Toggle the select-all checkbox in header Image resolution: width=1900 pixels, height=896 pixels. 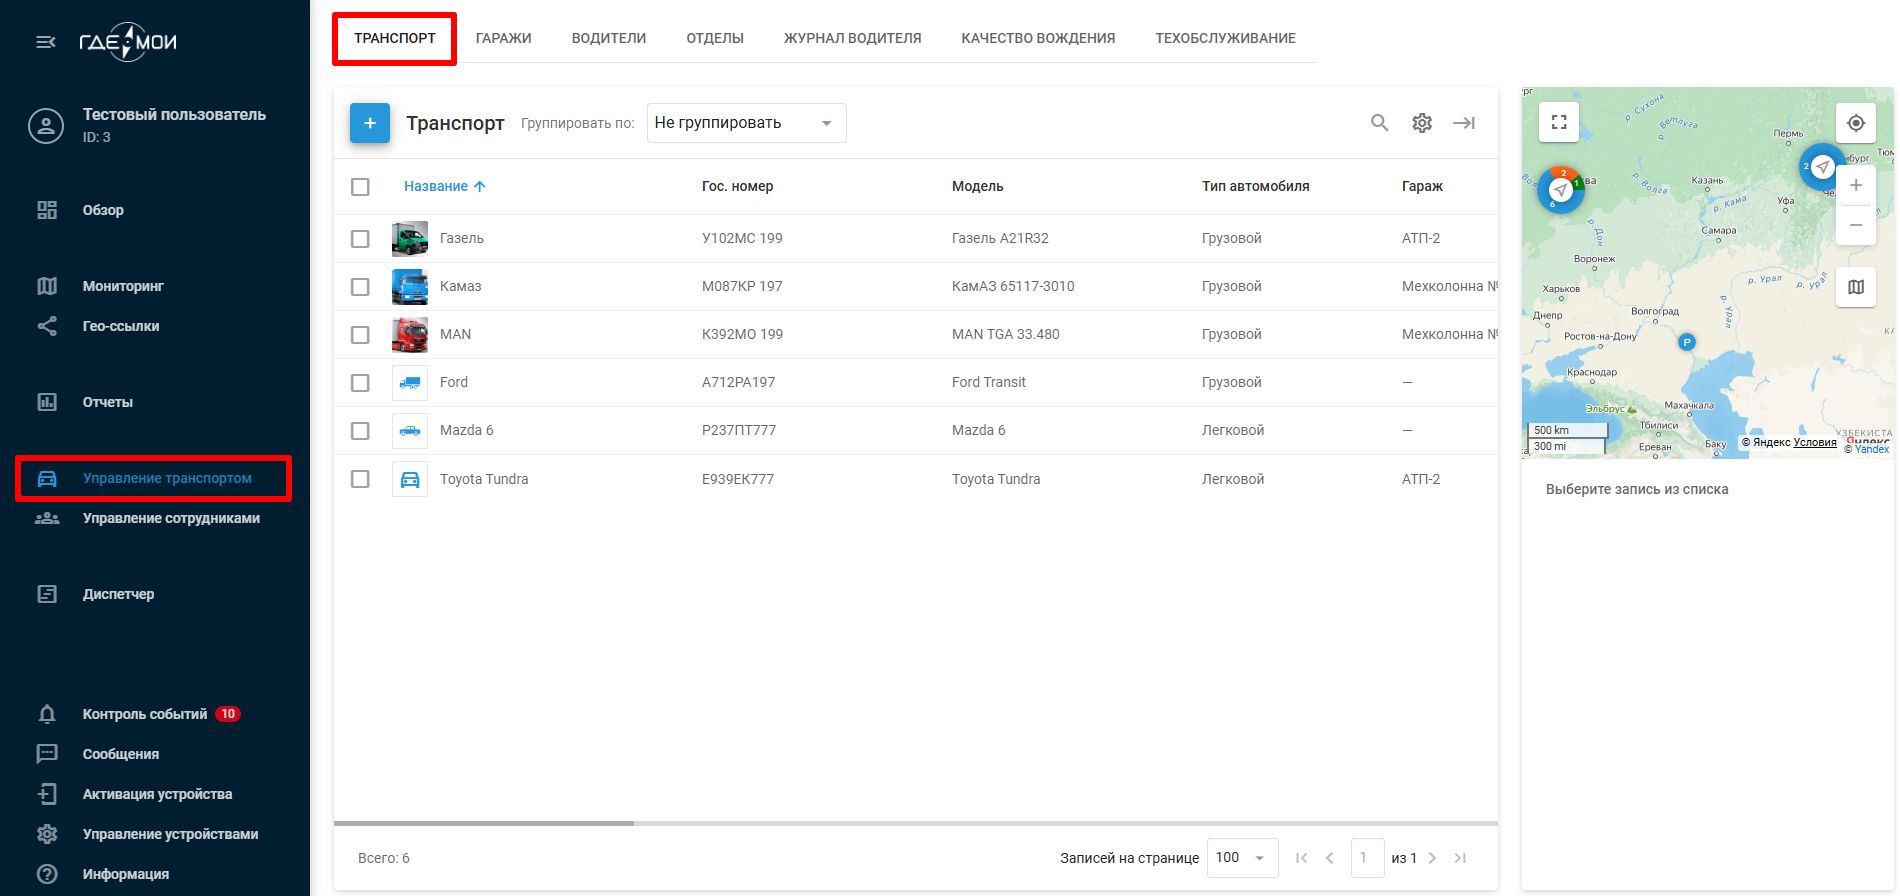coord(361,187)
